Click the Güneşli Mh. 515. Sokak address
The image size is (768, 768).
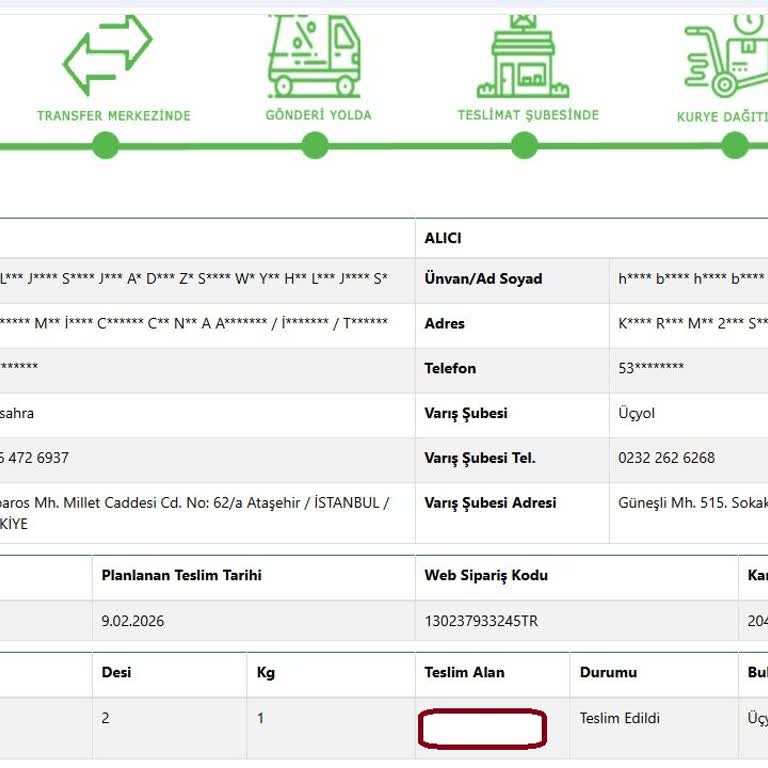[x=693, y=503]
